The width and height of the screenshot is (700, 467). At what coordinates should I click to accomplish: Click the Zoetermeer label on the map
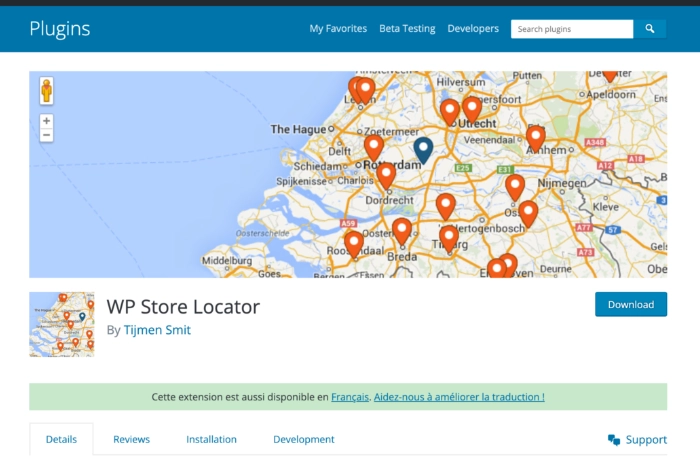coord(392,132)
